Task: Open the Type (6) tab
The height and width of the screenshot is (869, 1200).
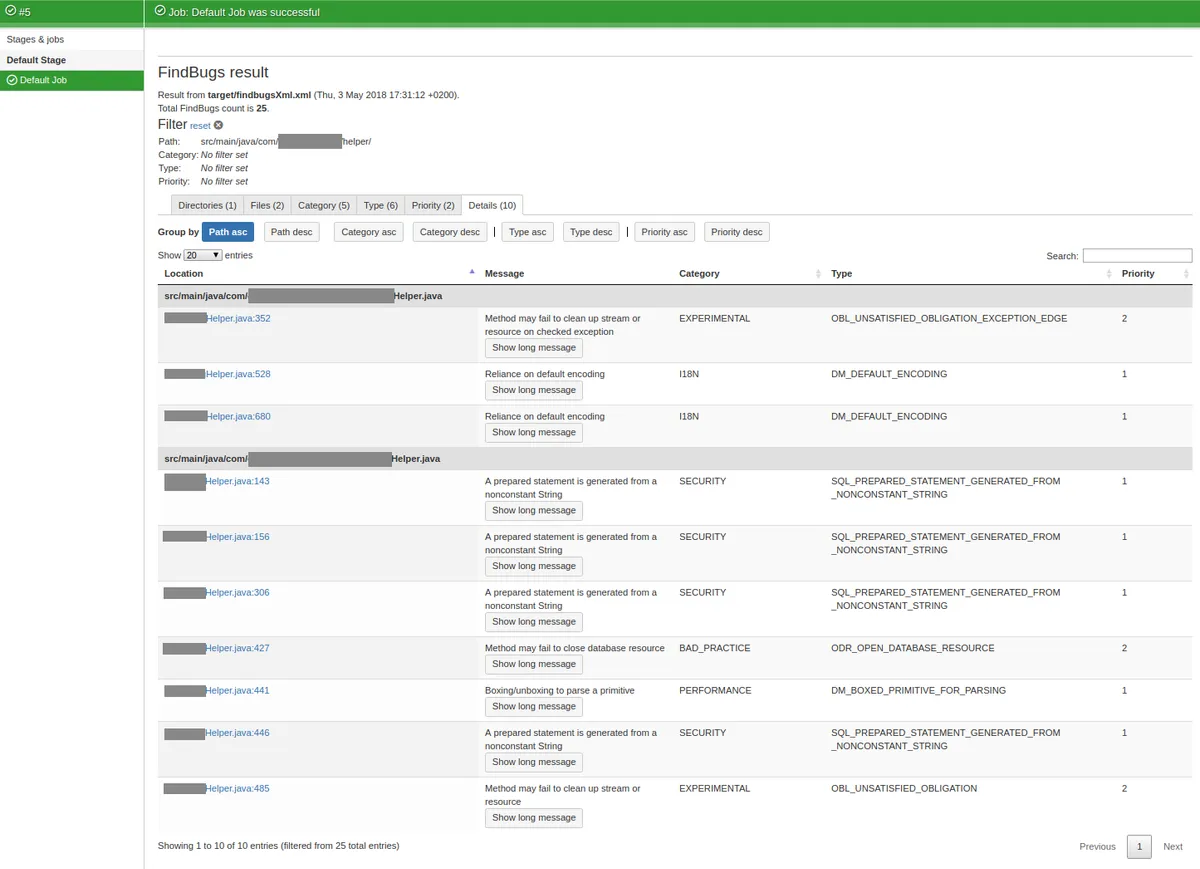Action: pos(381,205)
